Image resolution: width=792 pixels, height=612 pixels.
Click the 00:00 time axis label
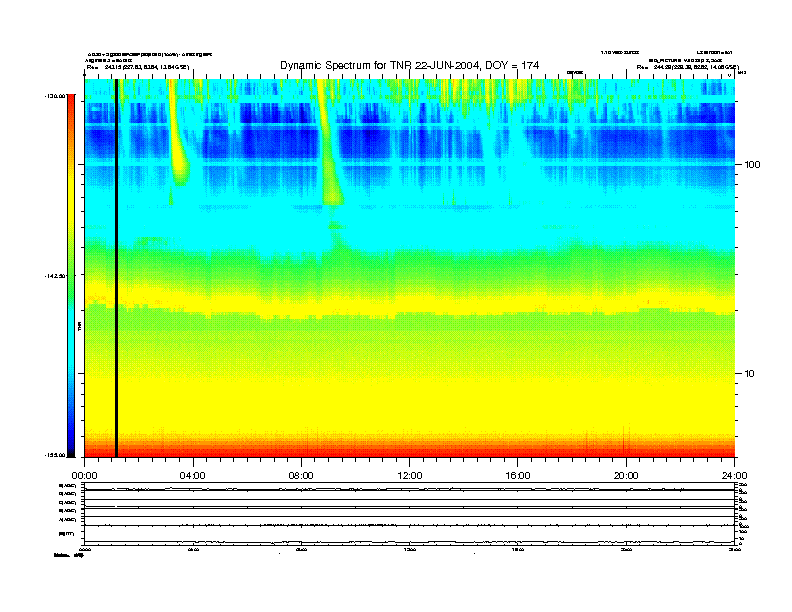[x=84, y=476]
